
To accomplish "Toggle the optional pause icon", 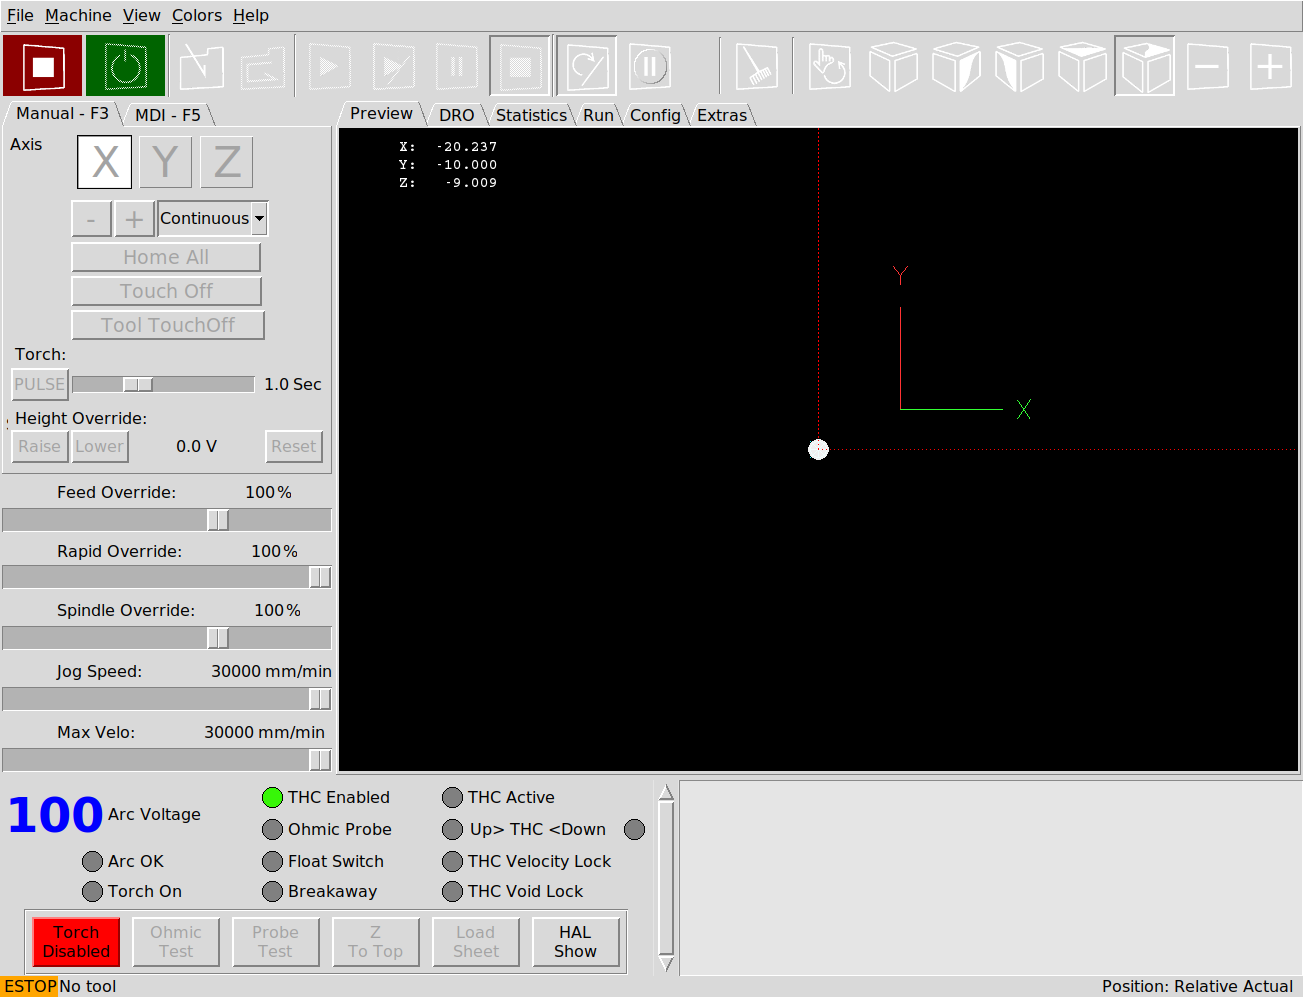I will pos(649,67).
